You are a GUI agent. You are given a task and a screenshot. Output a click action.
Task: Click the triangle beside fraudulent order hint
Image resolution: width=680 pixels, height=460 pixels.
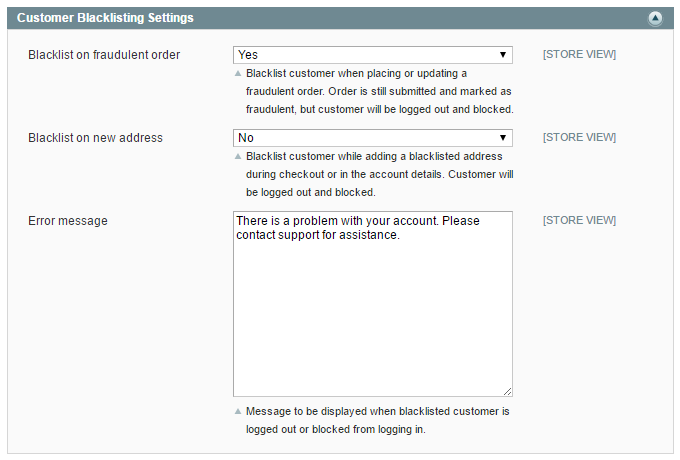click(x=238, y=73)
